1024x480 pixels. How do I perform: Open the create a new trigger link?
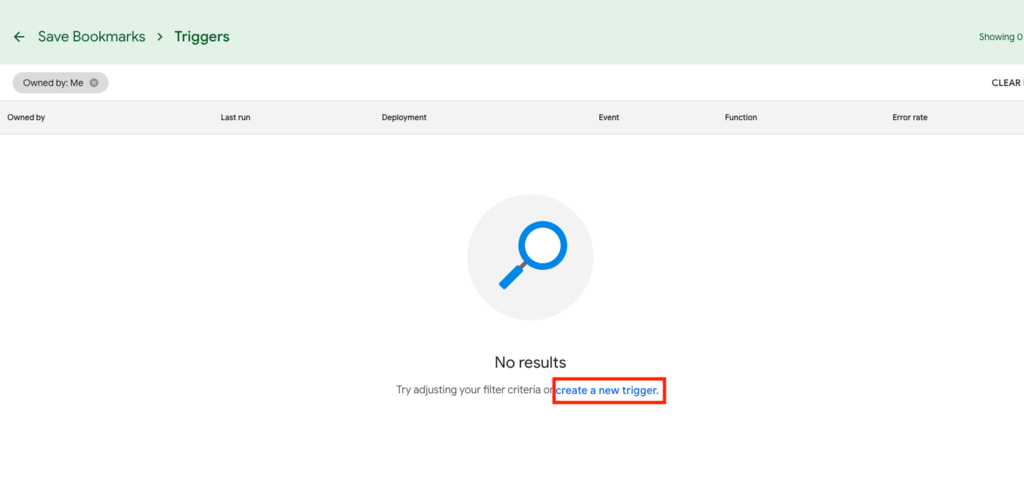[x=607, y=391]
